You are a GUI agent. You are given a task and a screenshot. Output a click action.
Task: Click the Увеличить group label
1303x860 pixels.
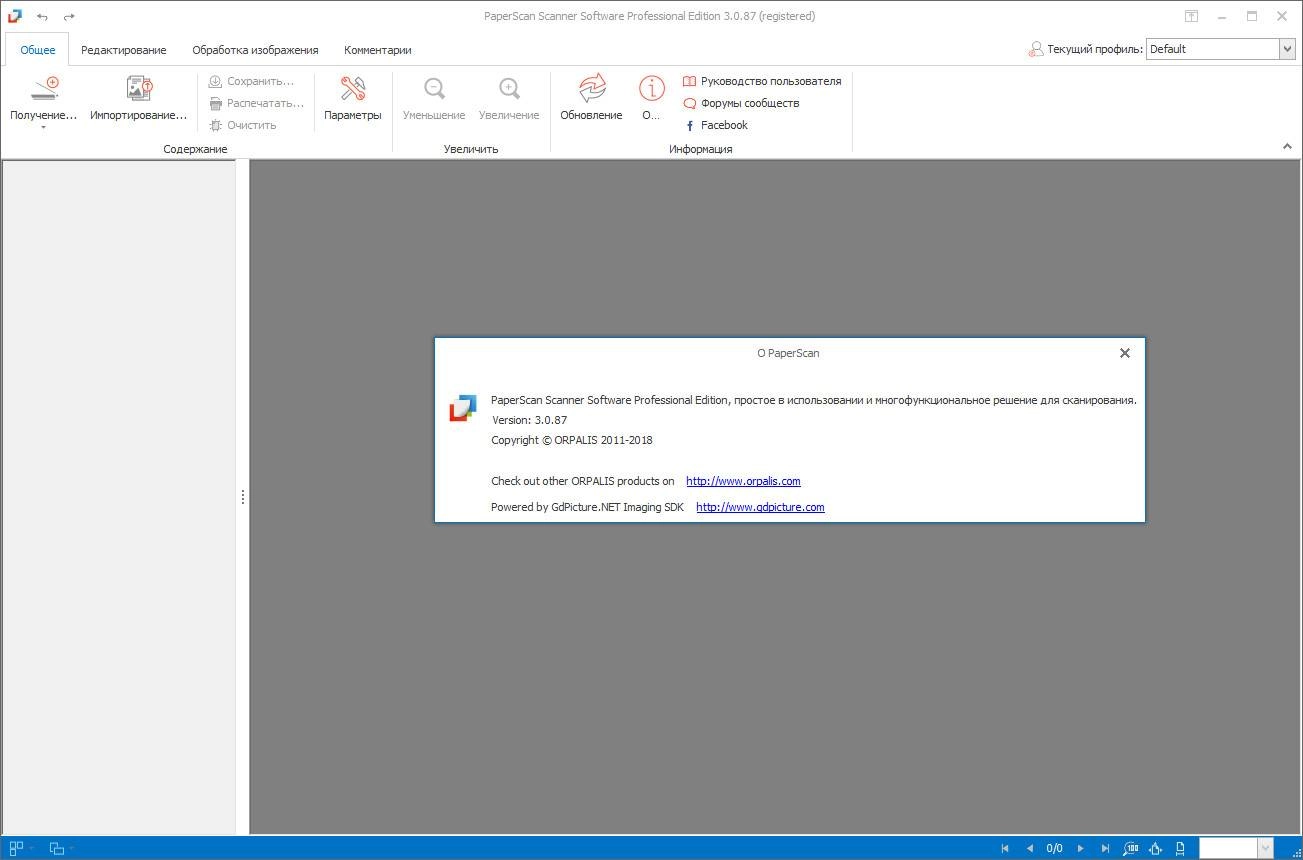point(471,149)
